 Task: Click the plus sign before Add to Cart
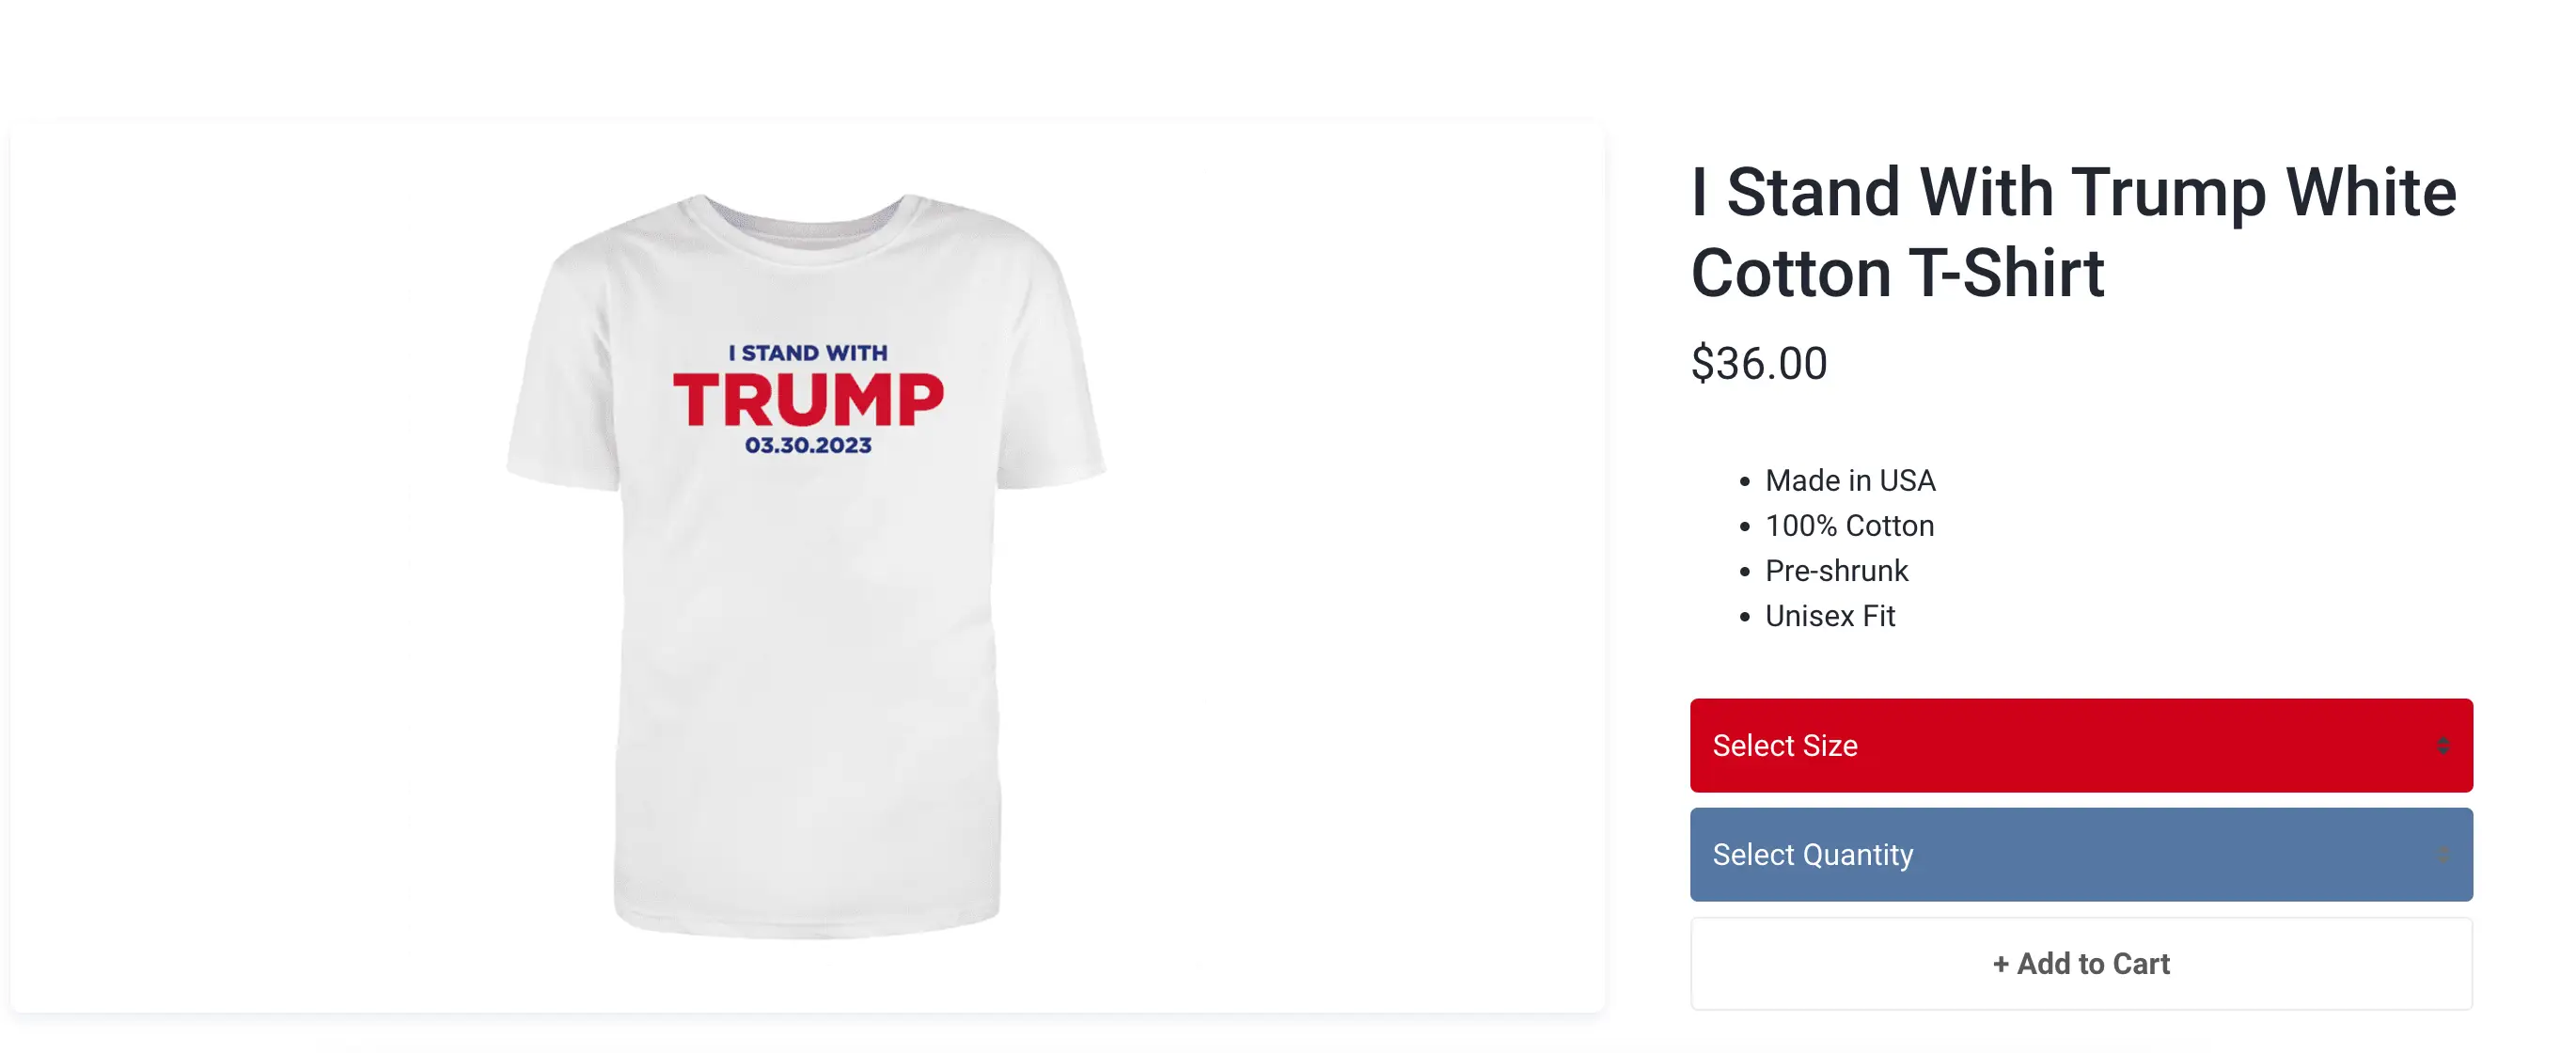tap(2000, 964)
